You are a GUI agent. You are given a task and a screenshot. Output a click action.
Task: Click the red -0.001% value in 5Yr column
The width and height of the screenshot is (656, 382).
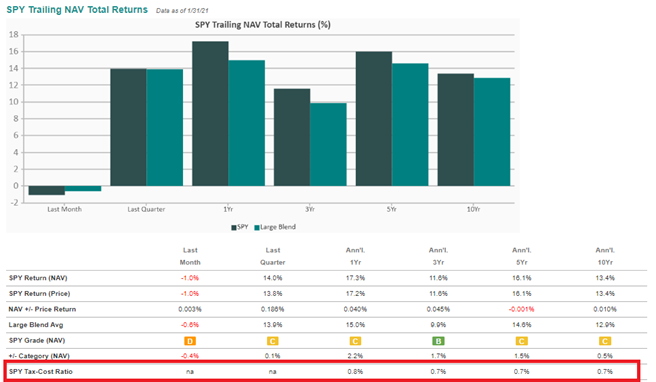click(521, 309)
